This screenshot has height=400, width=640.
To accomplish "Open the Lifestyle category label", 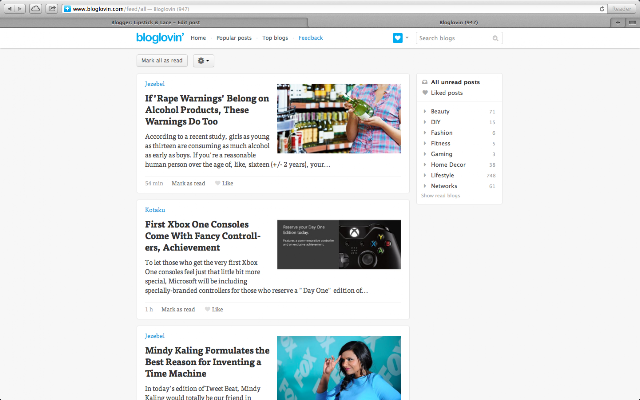I will click(x=442, y=175).
